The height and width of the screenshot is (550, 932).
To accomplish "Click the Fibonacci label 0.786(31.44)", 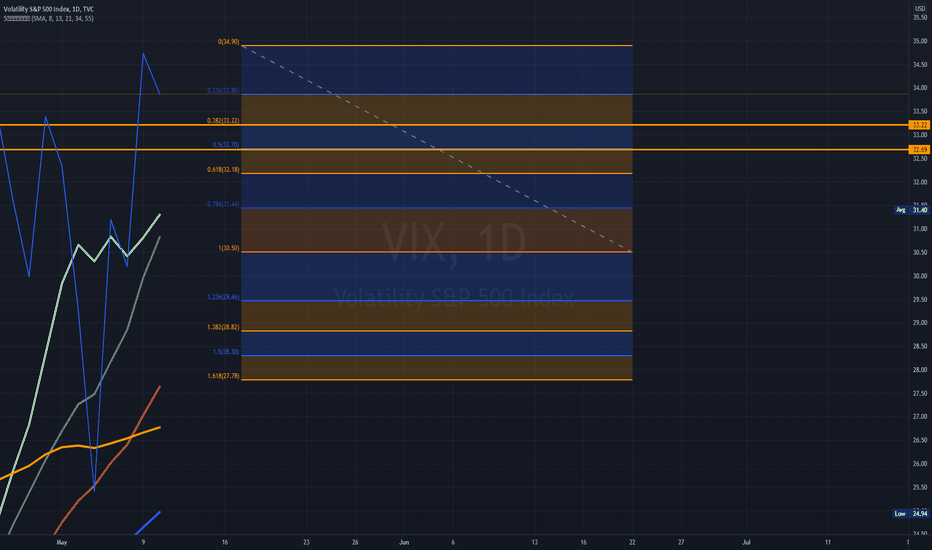I will click(223, 205).
